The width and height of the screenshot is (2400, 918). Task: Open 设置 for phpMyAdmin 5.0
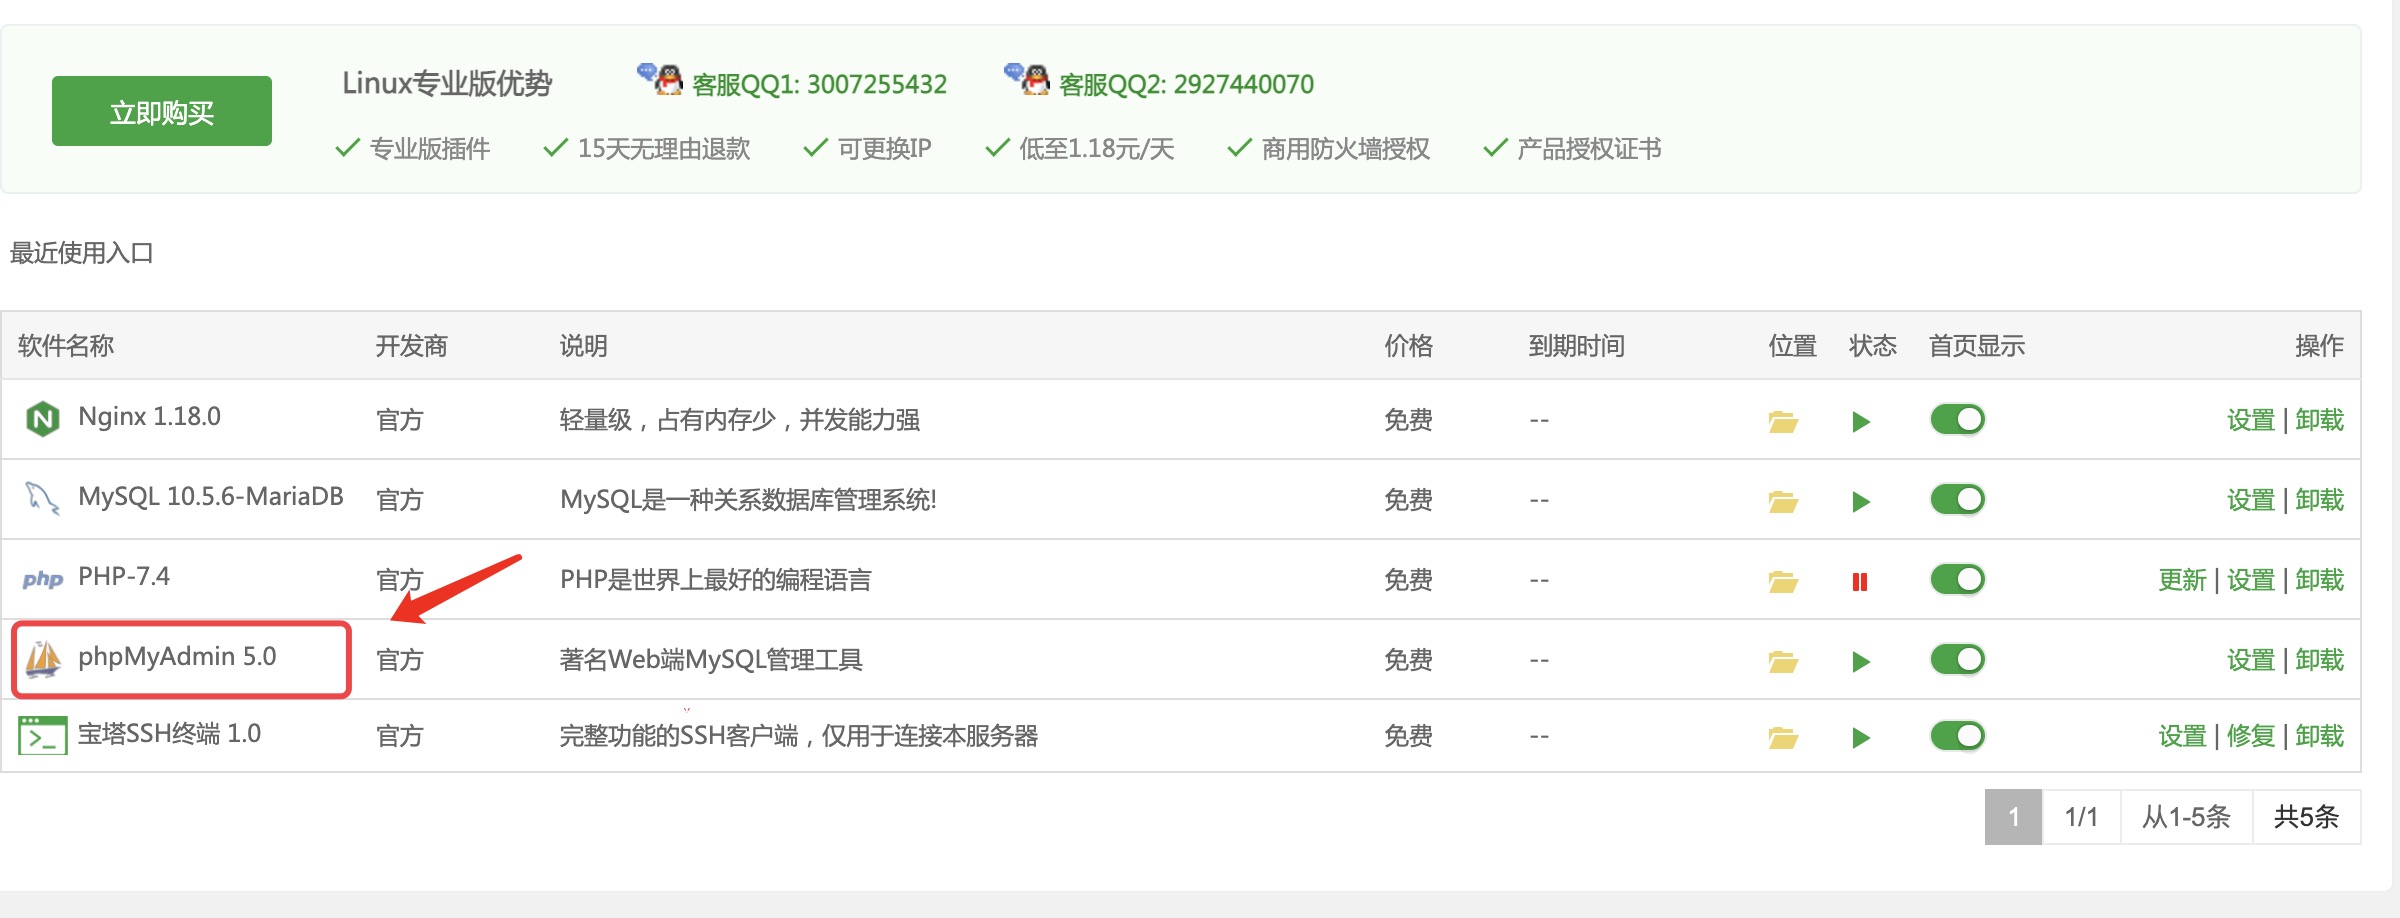[2251, 660]
